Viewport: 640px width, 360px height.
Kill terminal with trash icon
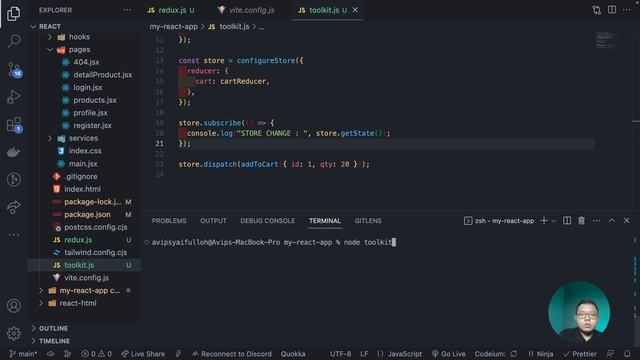pos(581,220)
